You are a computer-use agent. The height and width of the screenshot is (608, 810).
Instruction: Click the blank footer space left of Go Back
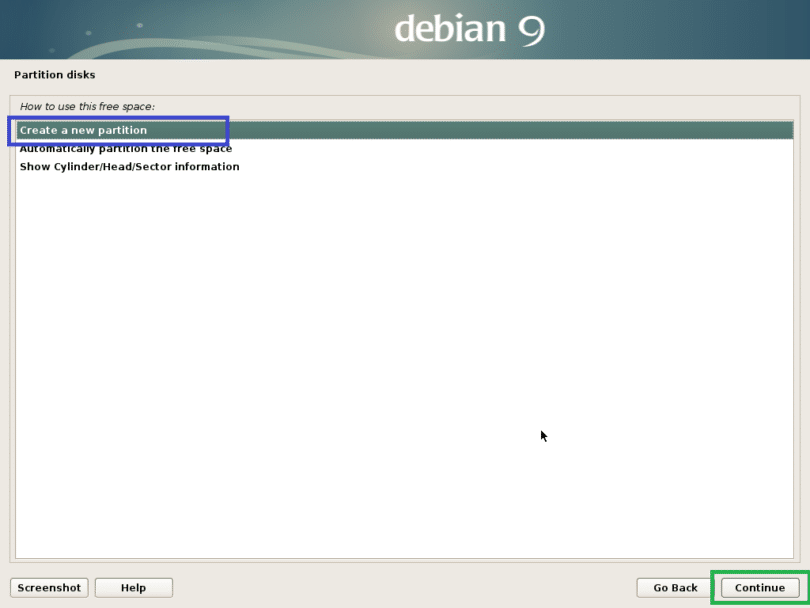[x=400, y=588]
